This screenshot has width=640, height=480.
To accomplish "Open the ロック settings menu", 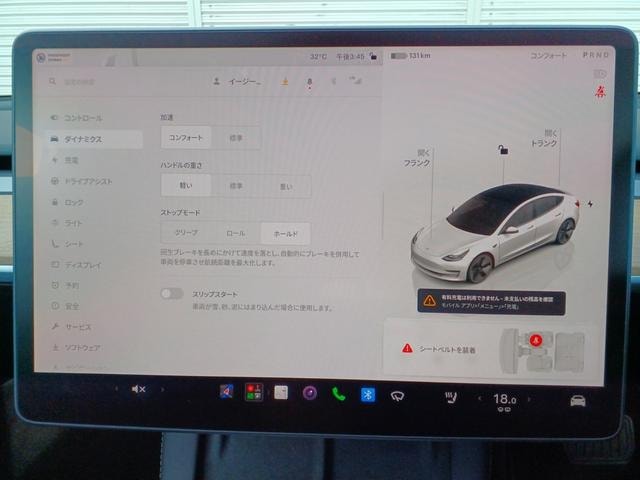I will click(x=68, y=202).
